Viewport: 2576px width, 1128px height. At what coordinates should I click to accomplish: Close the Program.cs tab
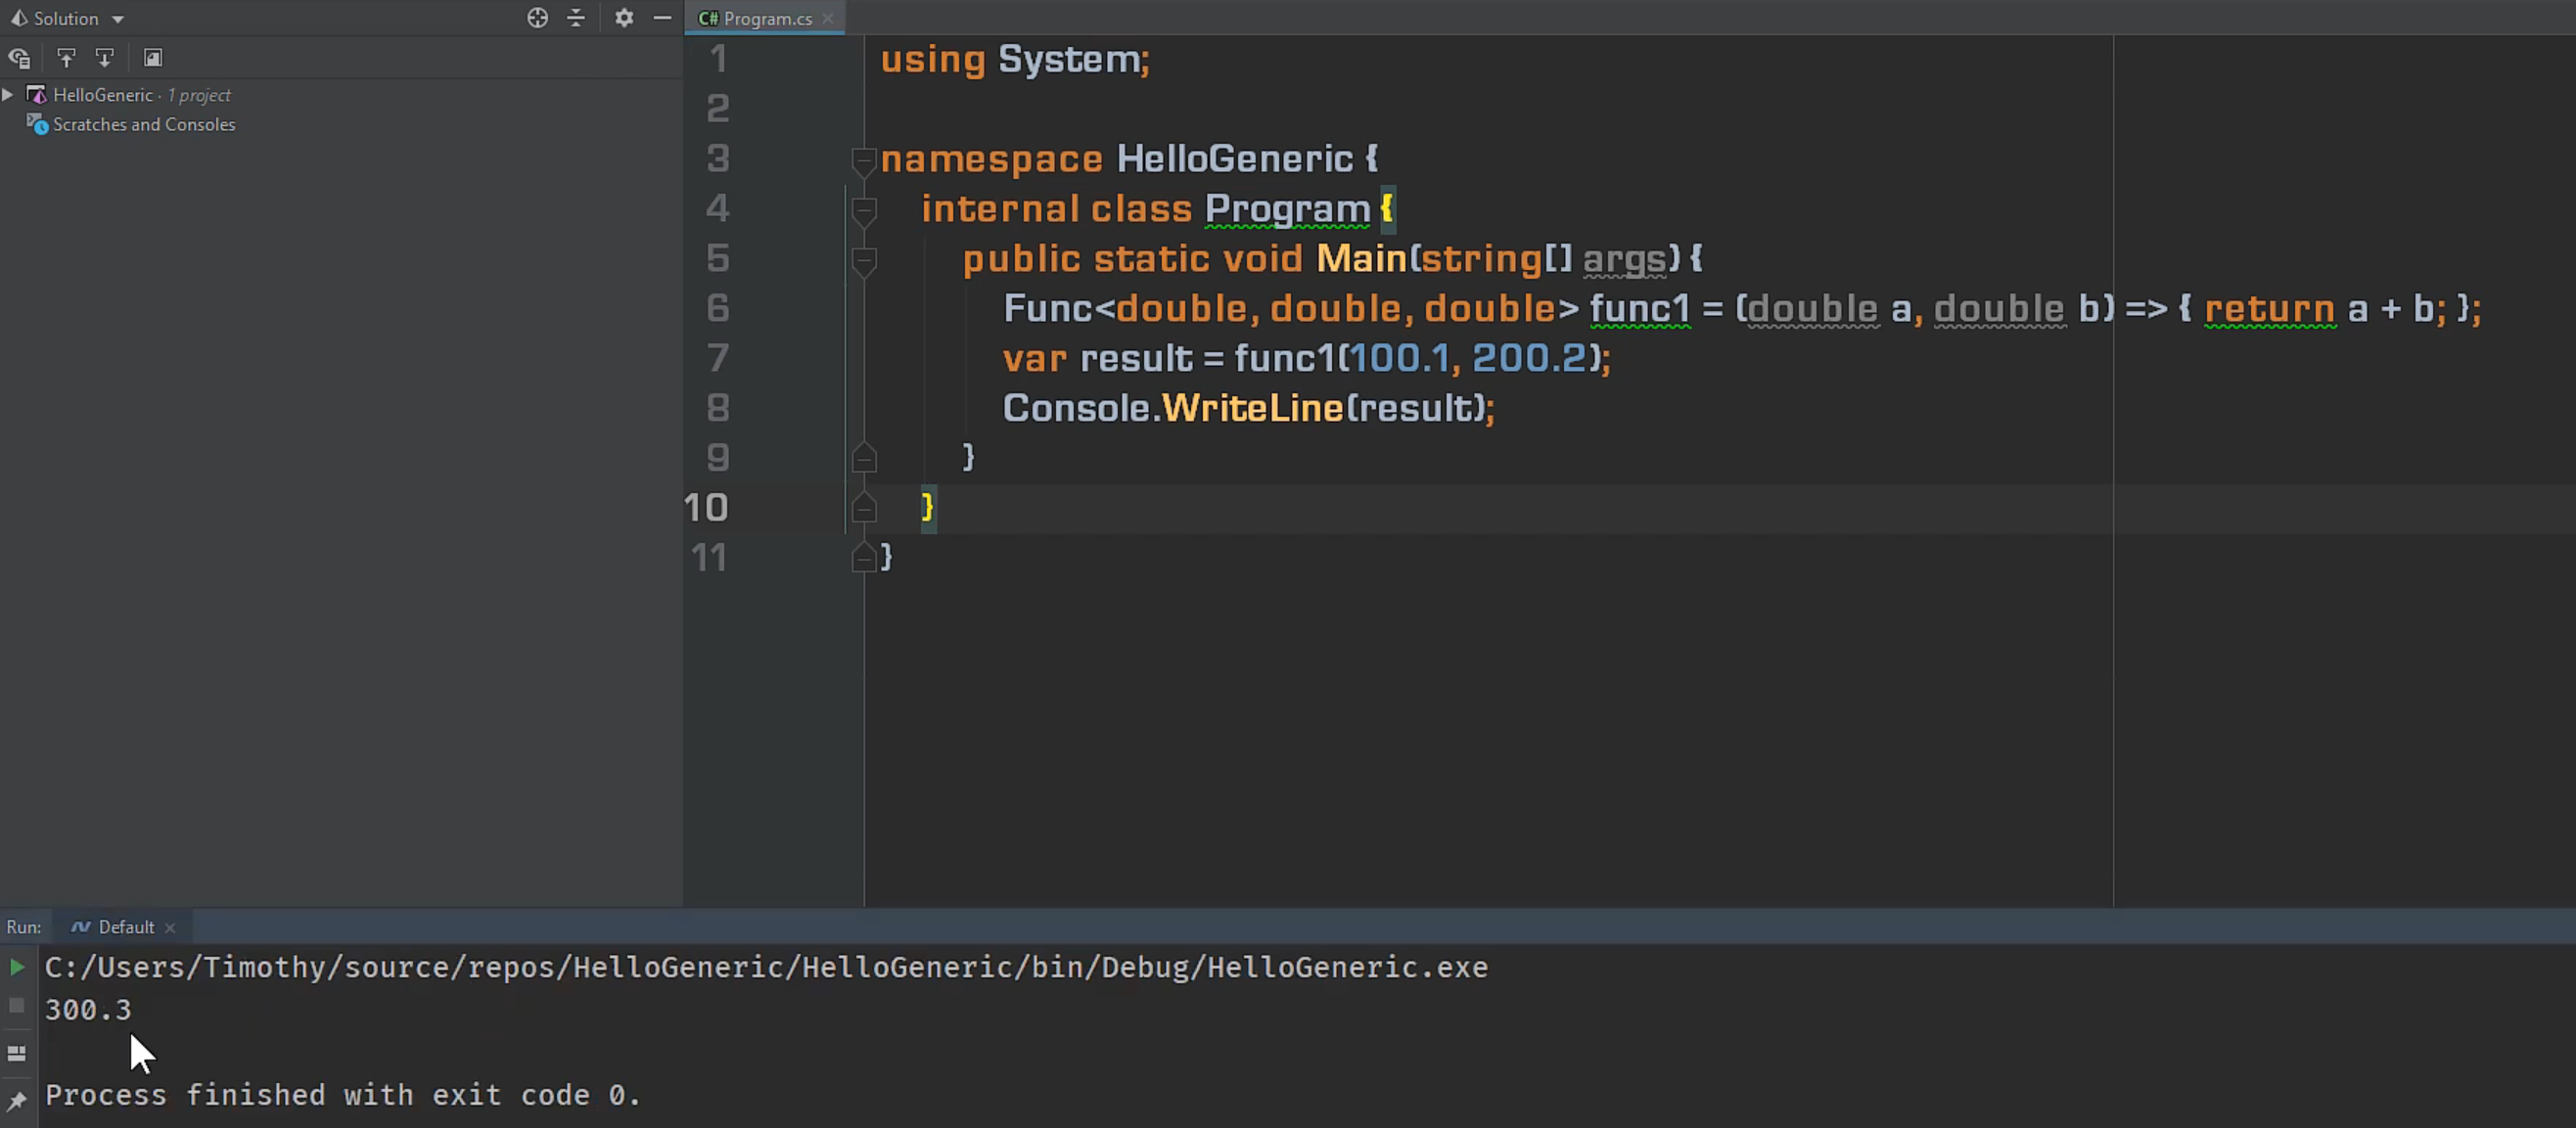pos(828,18)
